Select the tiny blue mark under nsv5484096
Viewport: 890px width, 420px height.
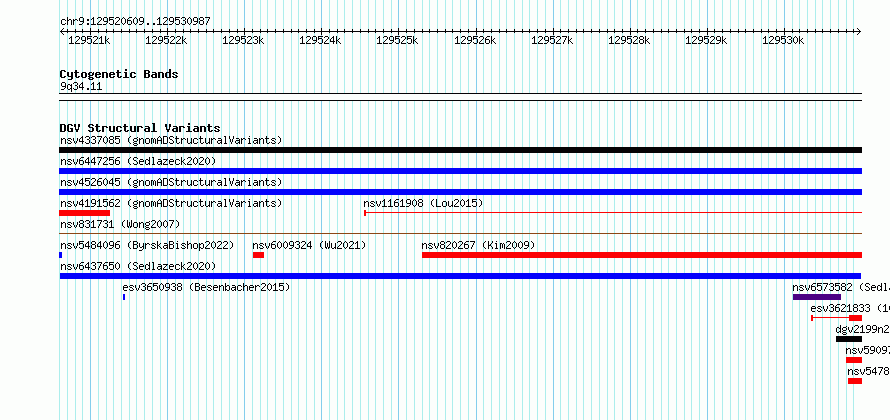coord(61,255)
